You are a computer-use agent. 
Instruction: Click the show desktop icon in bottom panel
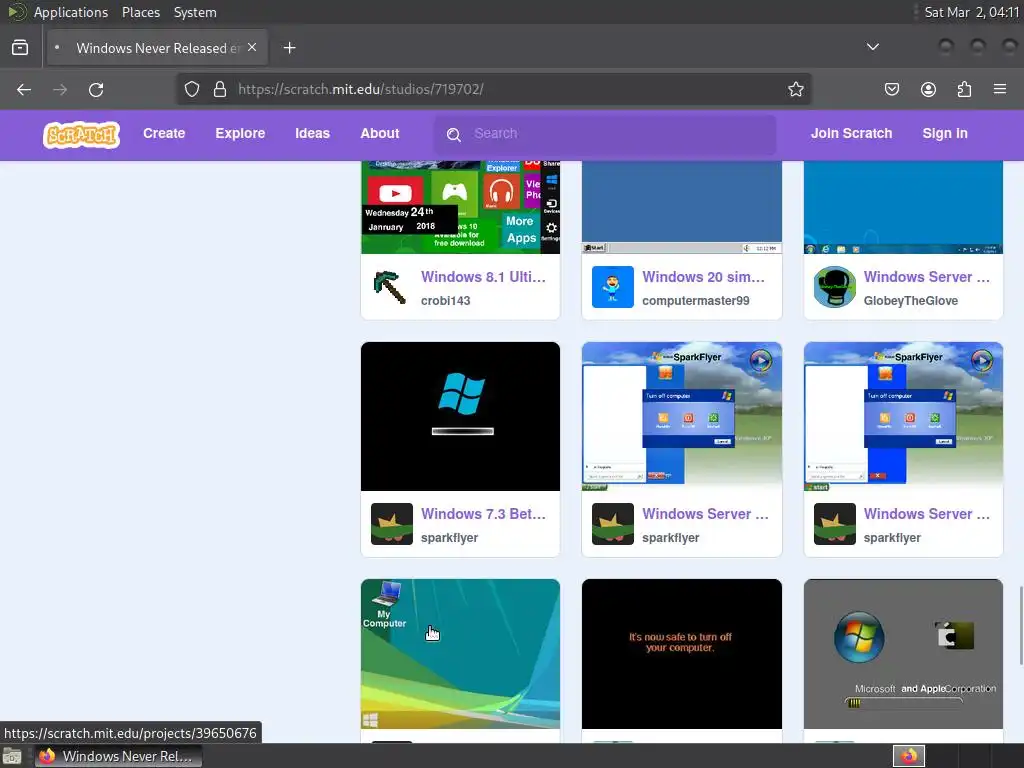(12, 757)
